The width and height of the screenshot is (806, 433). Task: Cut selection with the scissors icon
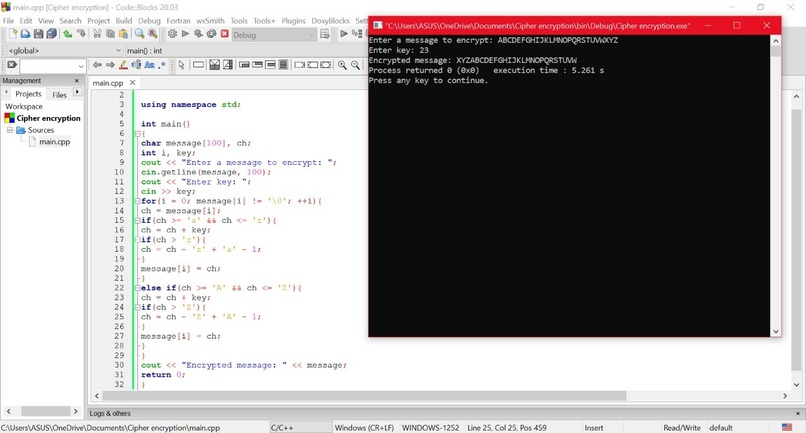point(97,34)
